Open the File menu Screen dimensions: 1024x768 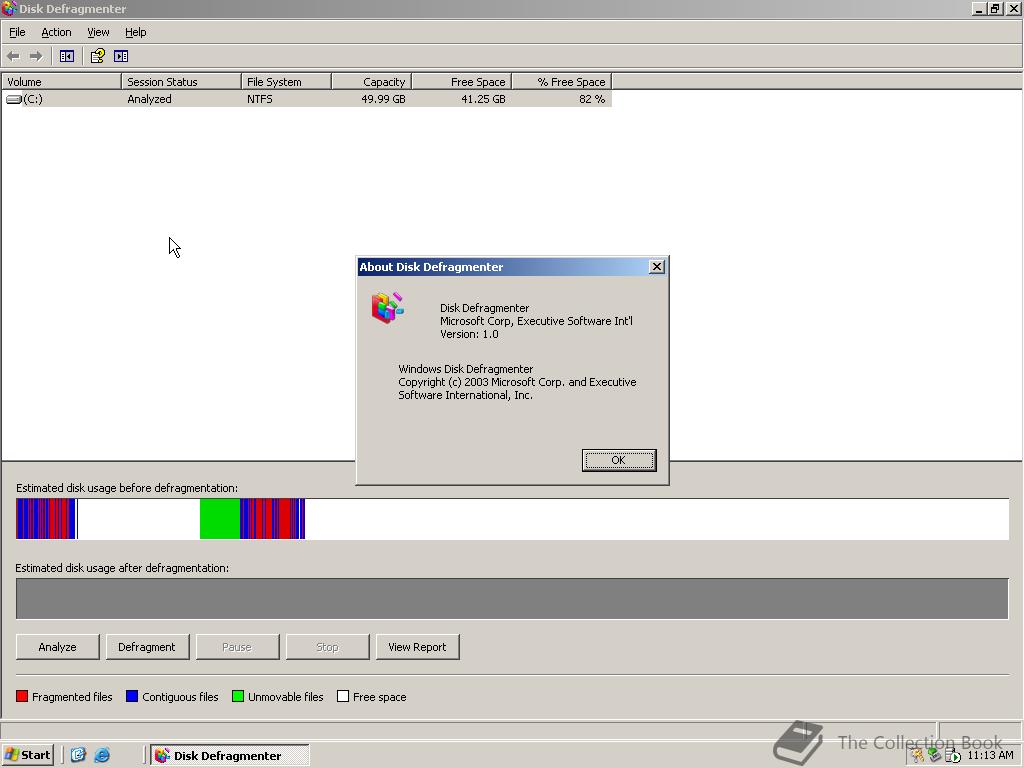click(x=17, y=32)
